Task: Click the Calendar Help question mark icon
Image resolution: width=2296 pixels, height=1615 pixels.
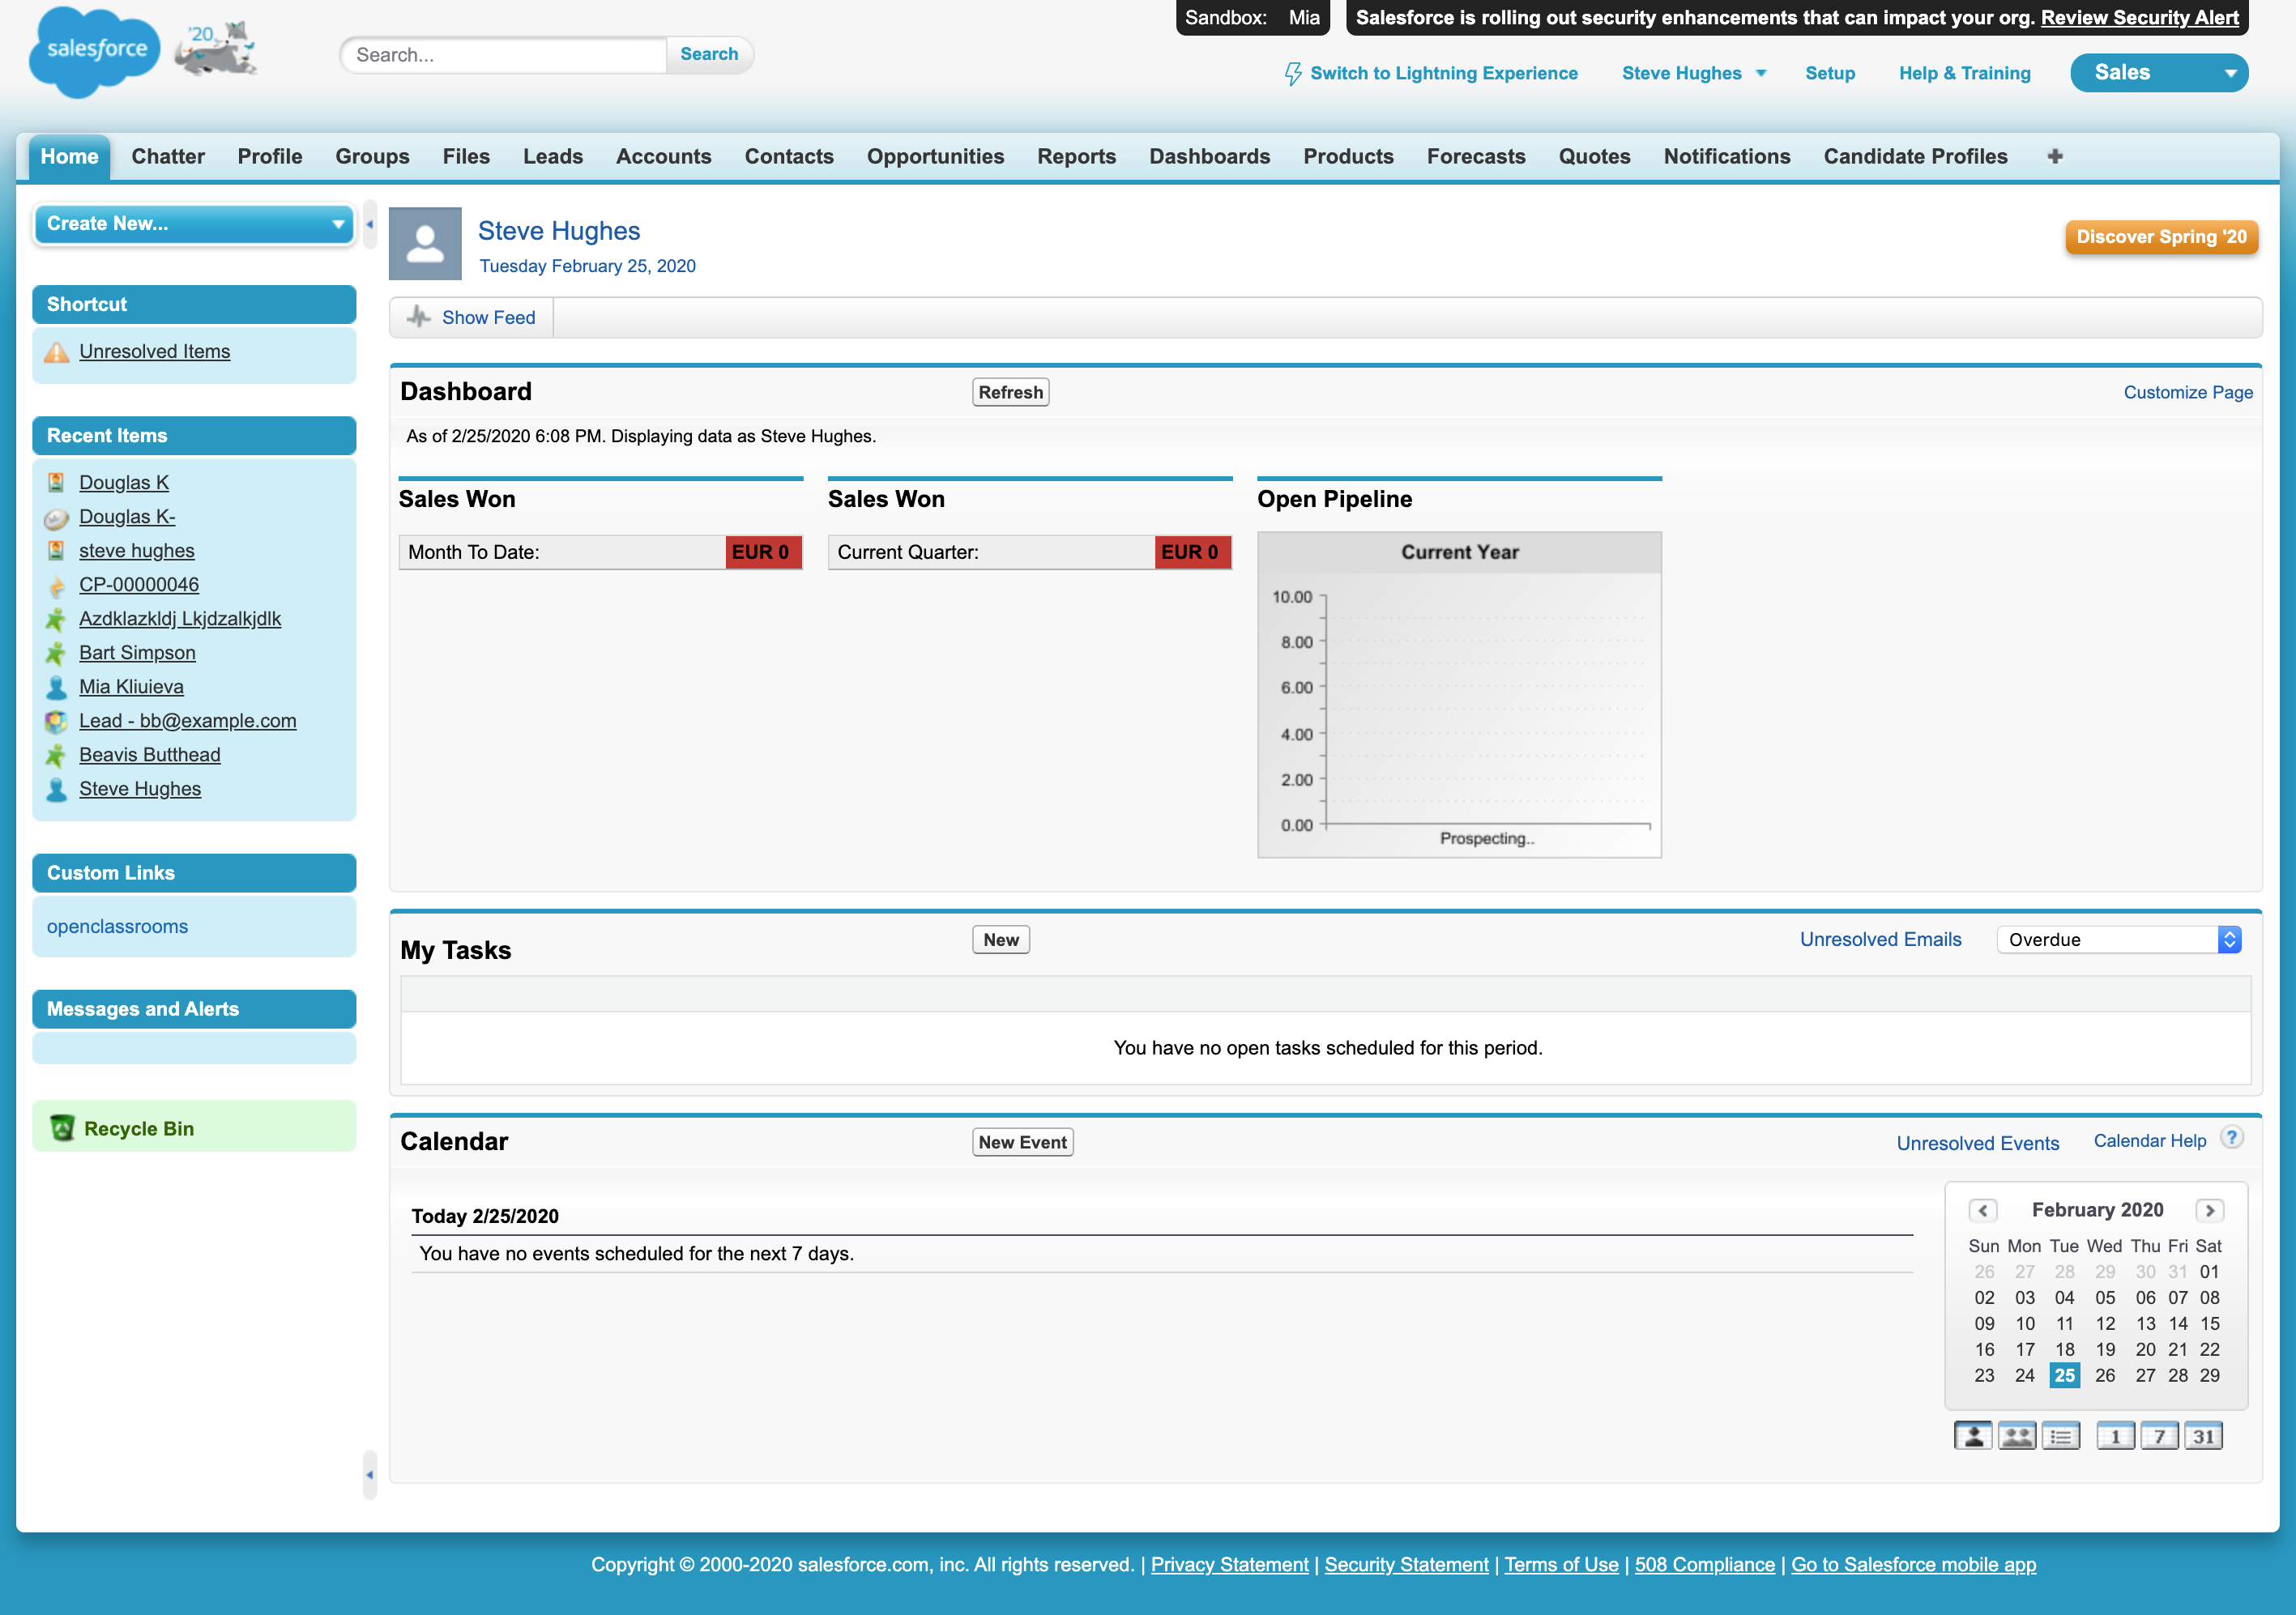Action: [2231, 1137]
